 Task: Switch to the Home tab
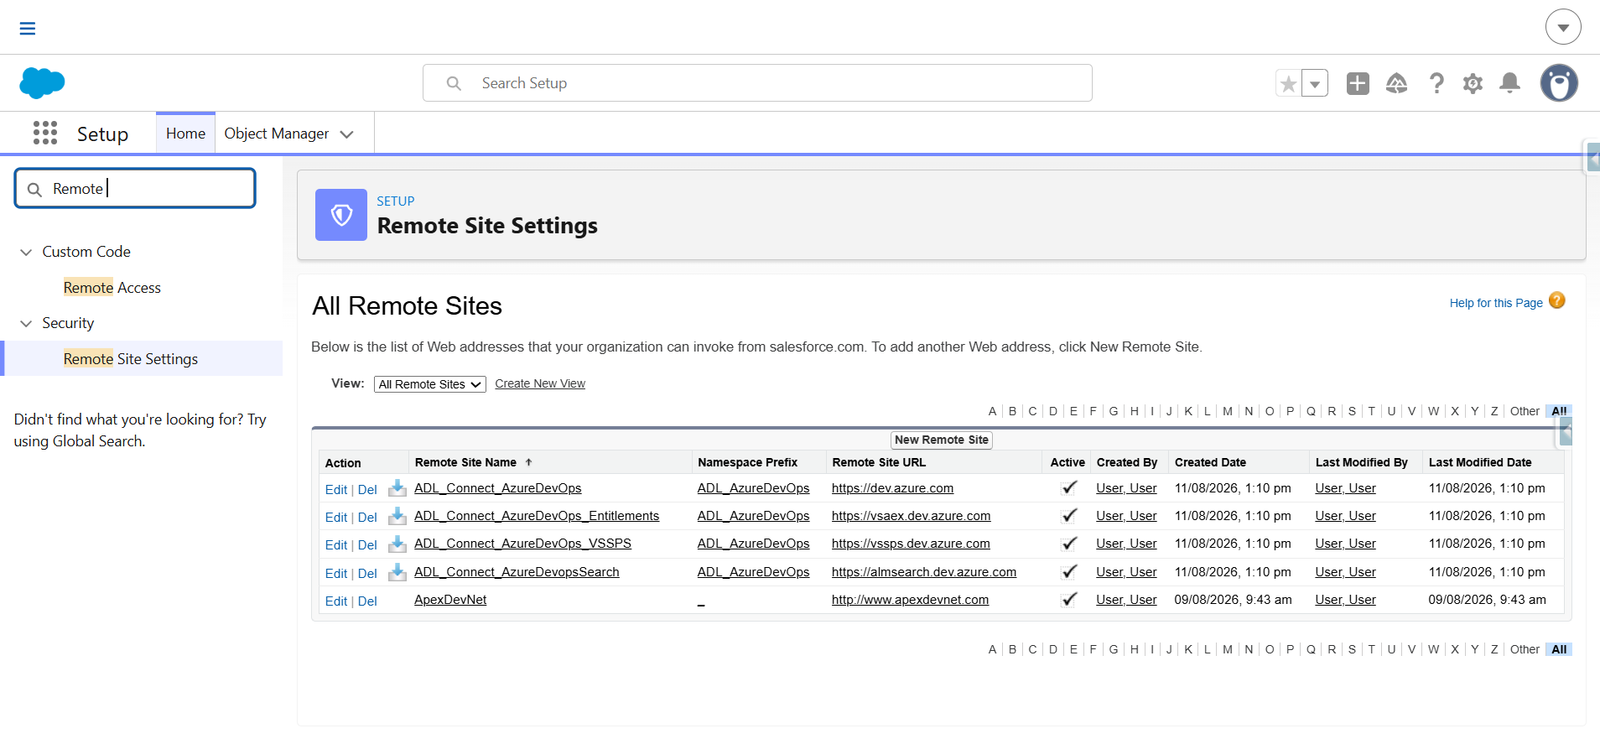(x=186, y=133)
